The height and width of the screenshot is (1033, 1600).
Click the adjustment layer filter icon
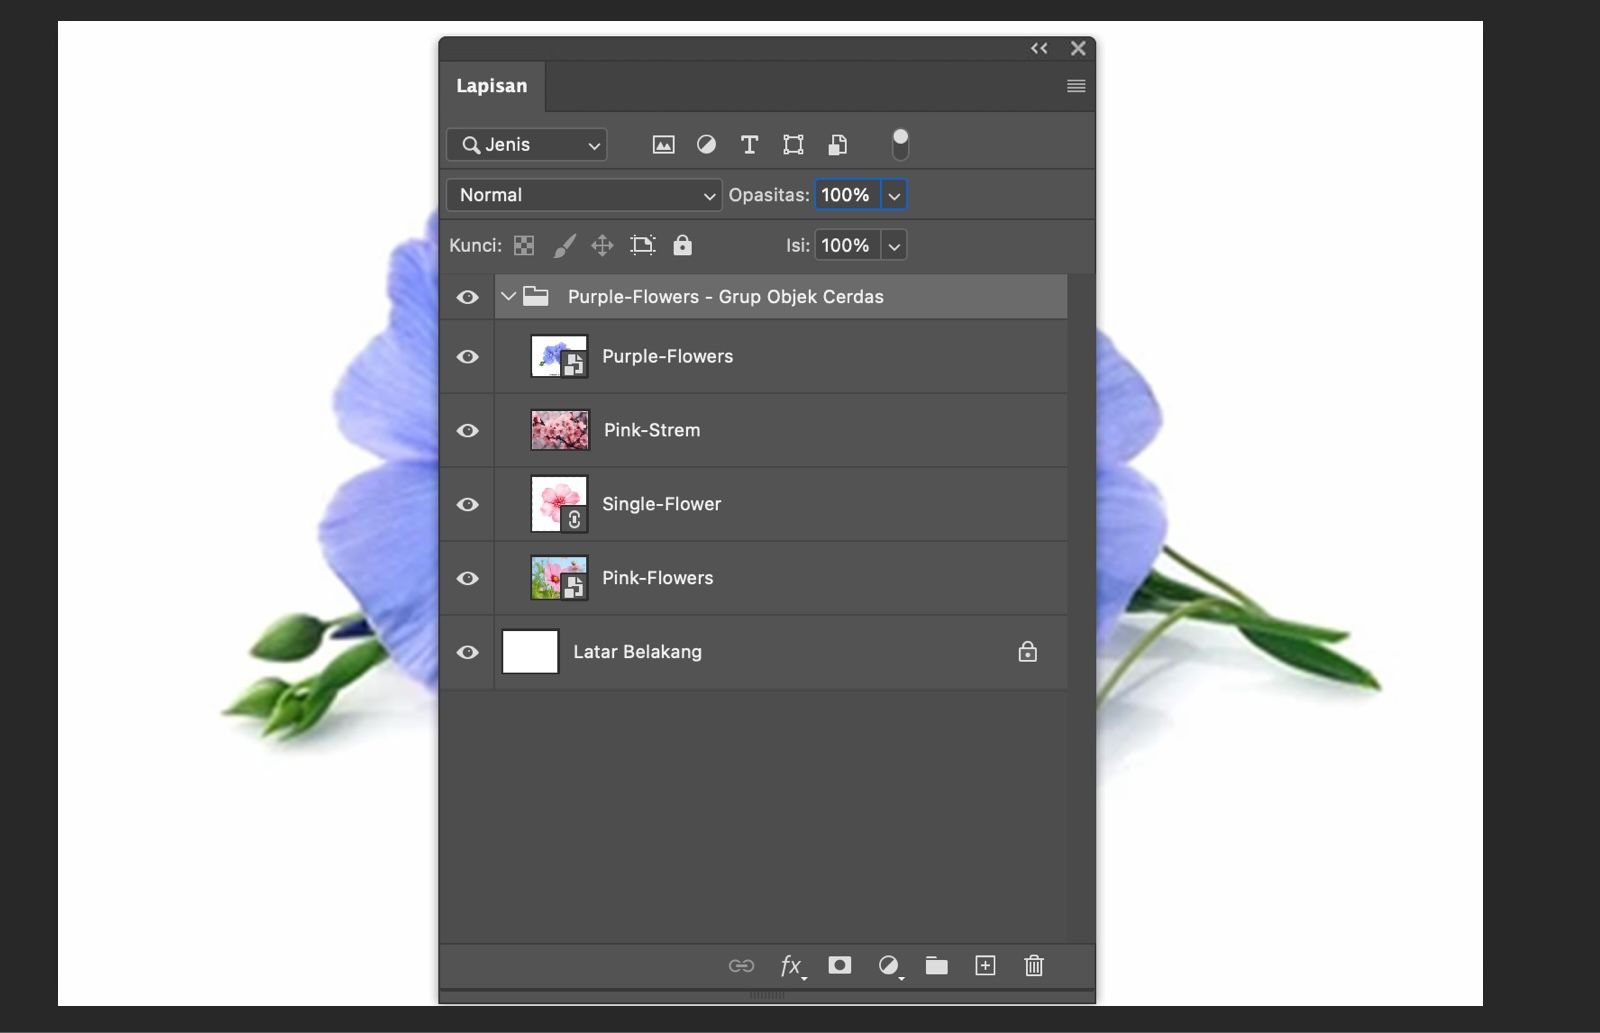pos(706,145)
